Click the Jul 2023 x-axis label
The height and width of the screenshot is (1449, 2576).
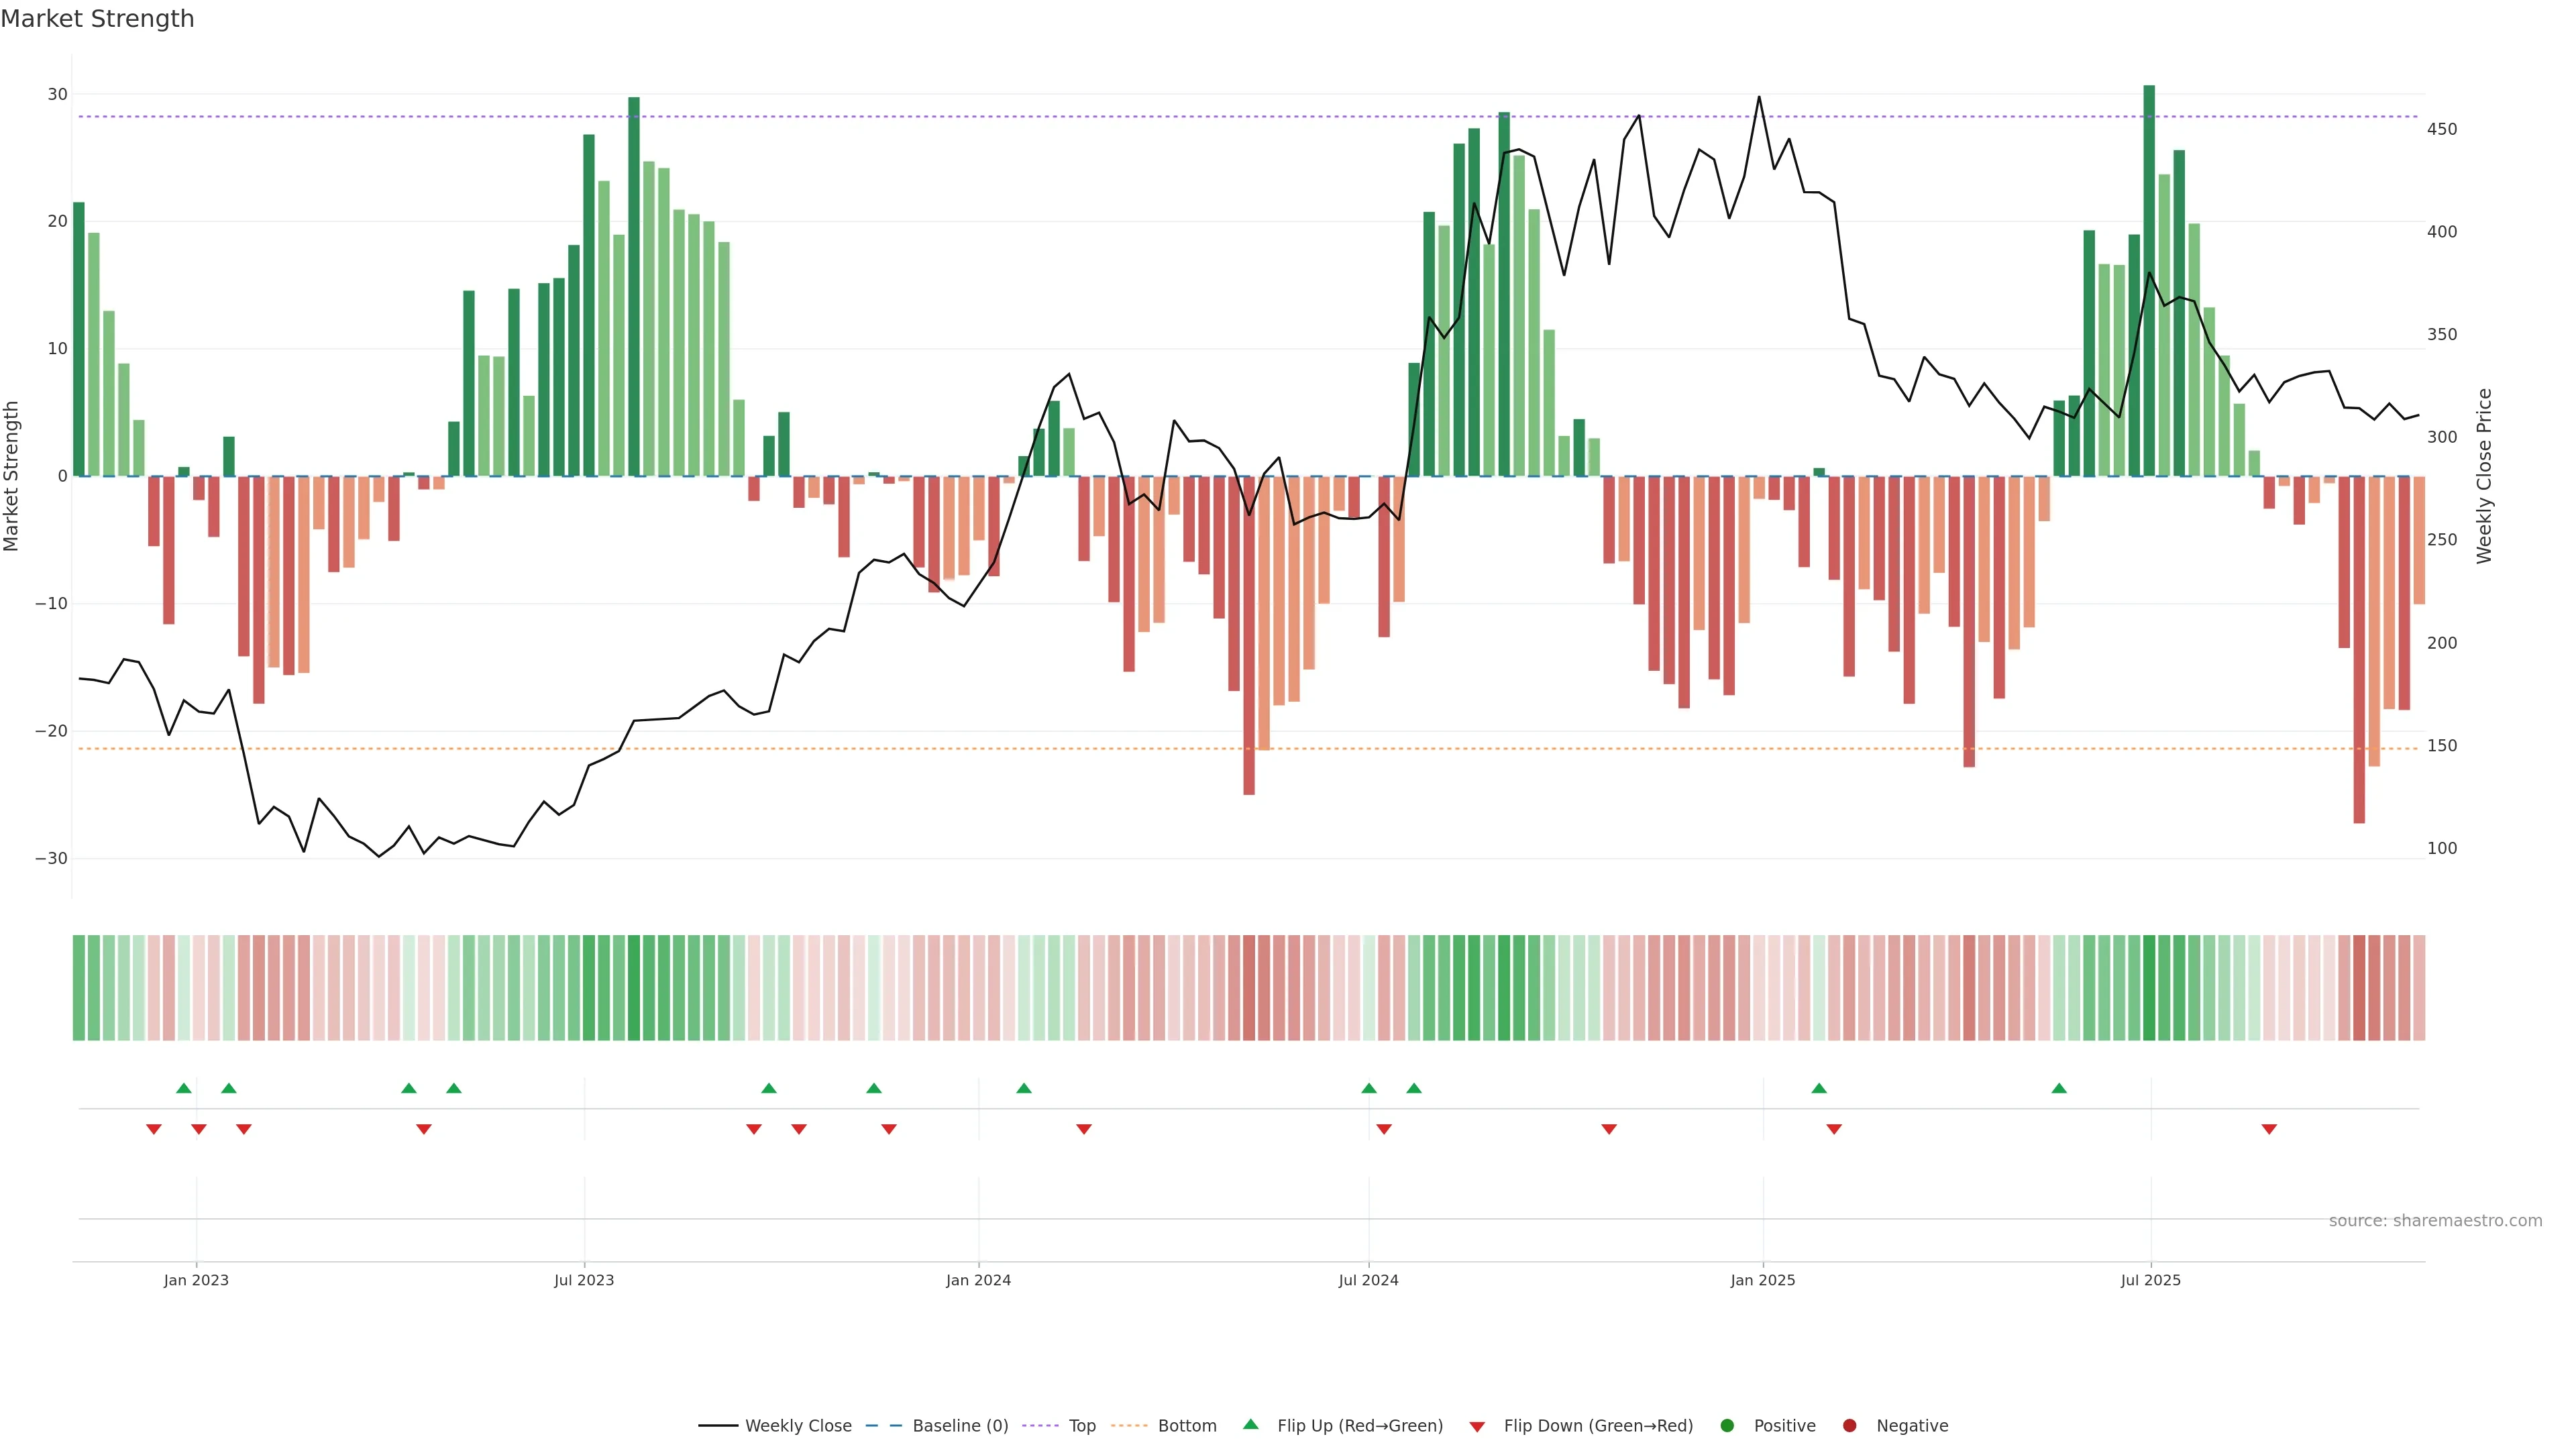point(584,1280)
